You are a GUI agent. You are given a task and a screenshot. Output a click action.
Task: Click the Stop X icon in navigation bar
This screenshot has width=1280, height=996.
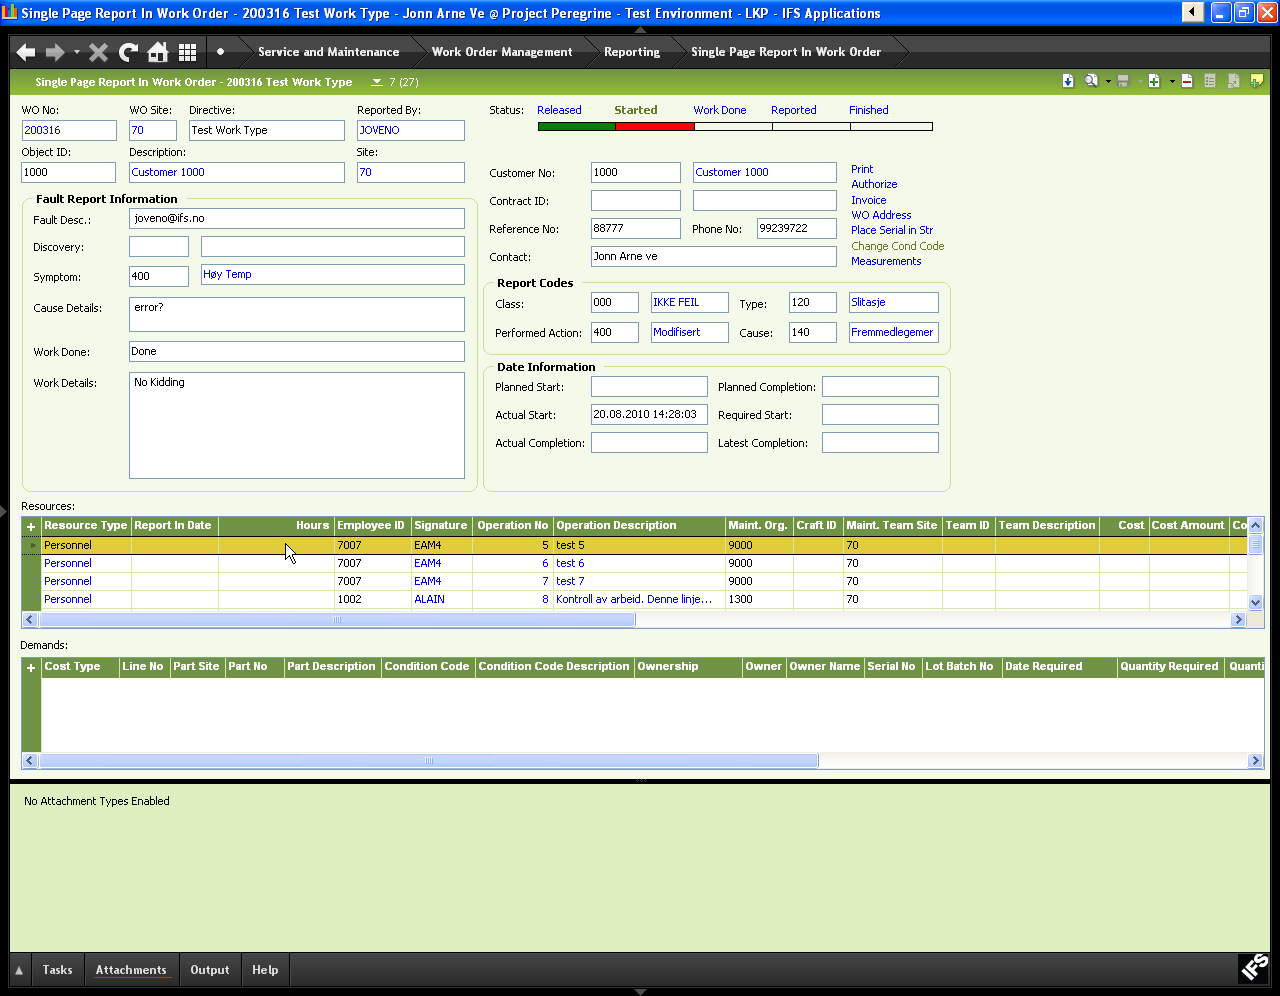pyautogui.click(x=98, y=52)
